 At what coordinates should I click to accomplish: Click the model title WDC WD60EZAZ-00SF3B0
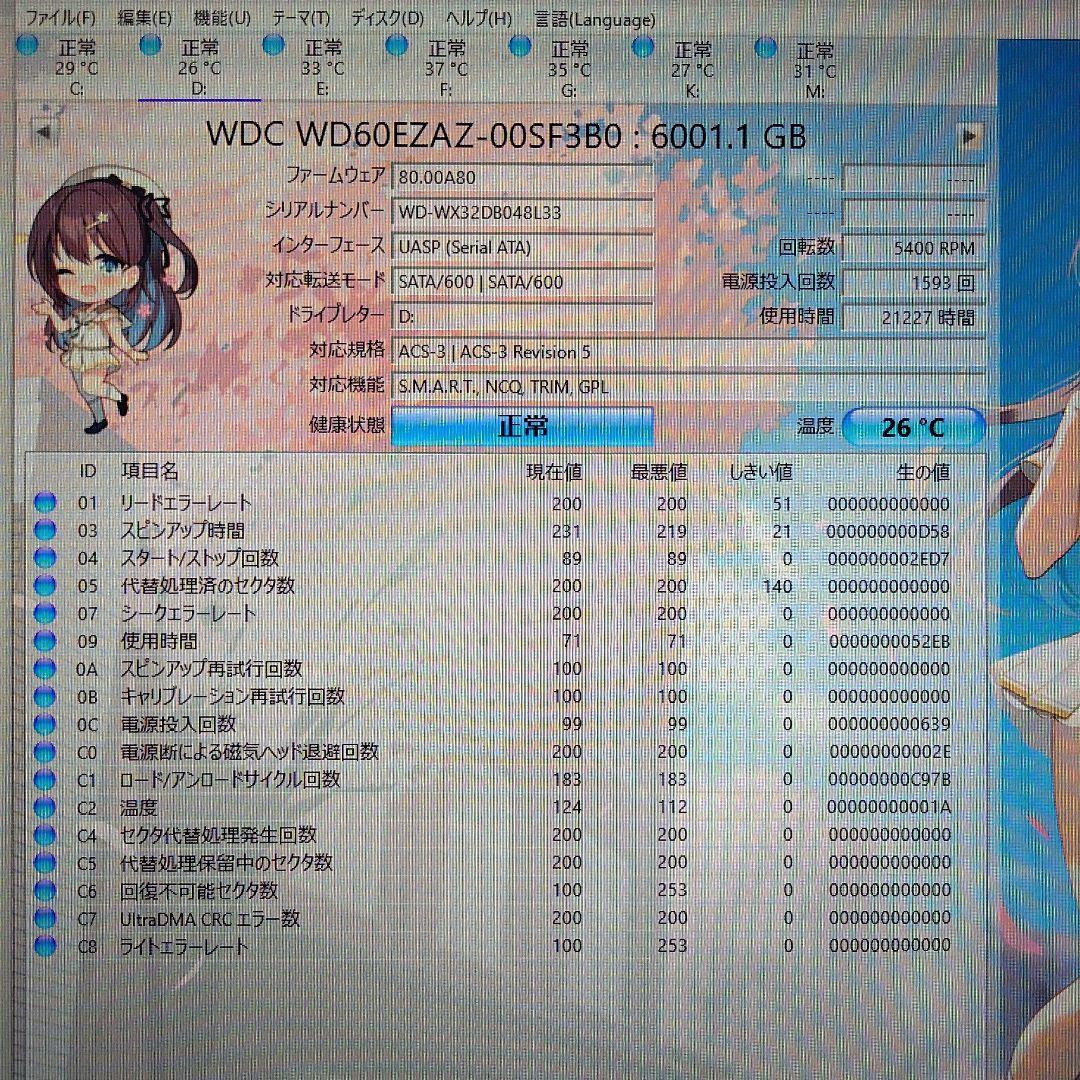click(x=413, y=134)
